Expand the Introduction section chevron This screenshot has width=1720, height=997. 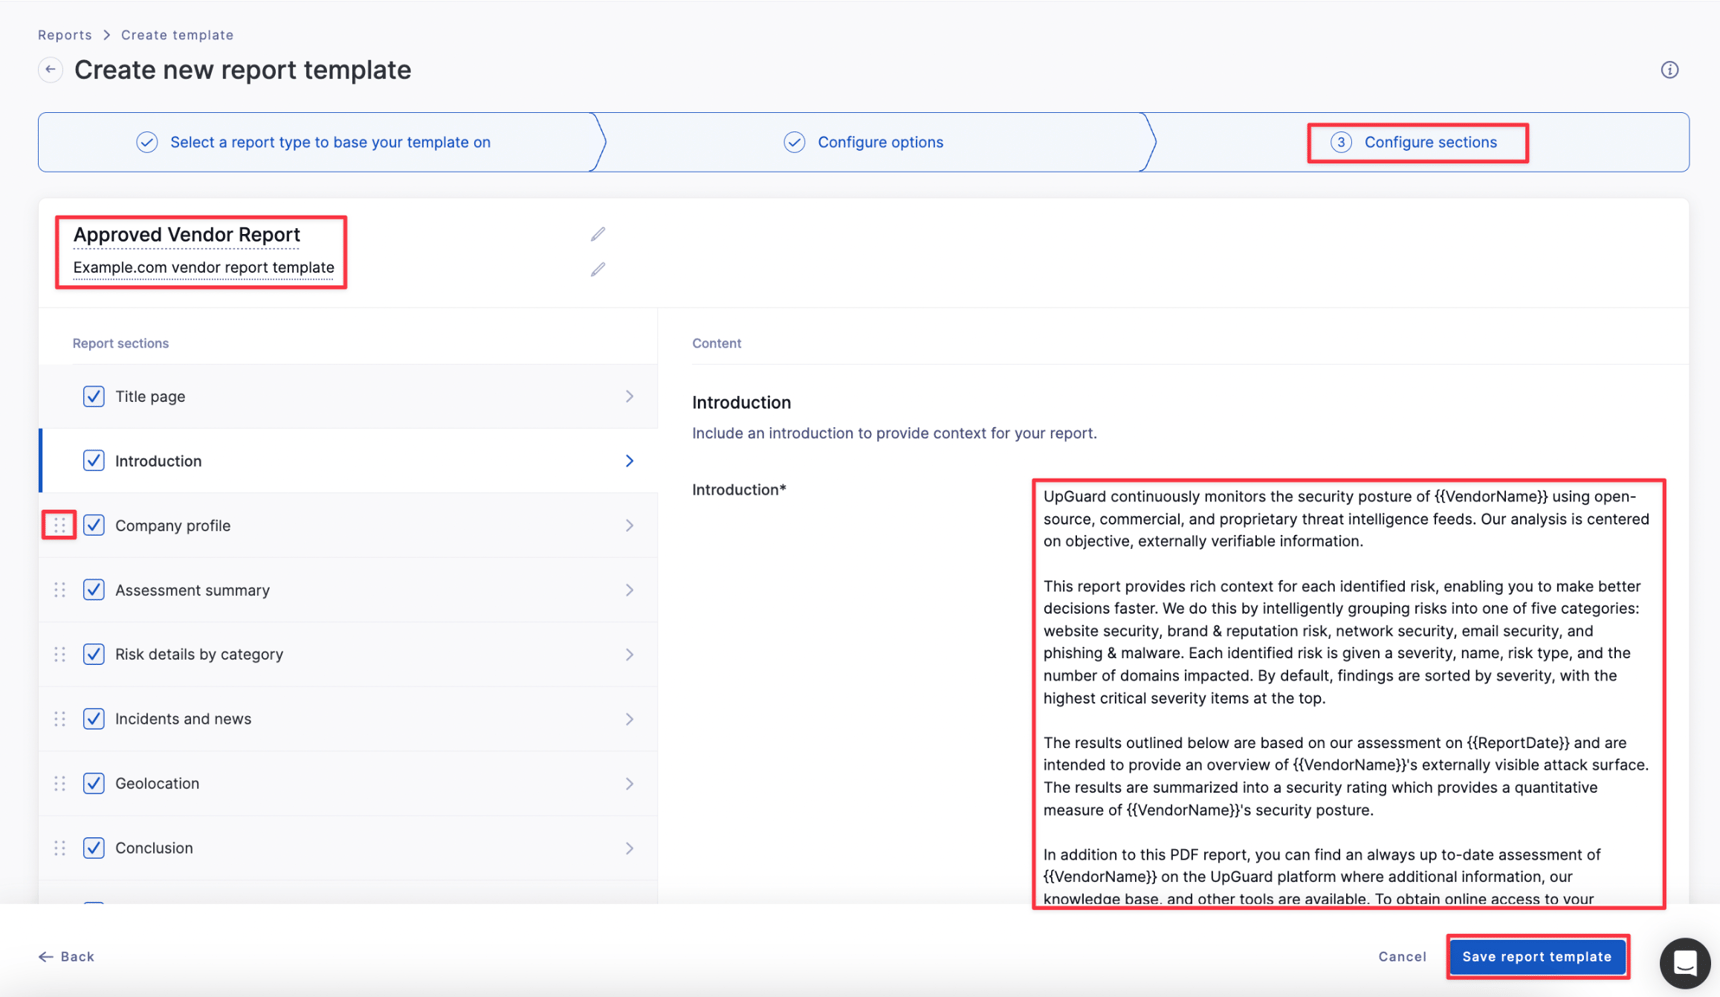[630, 461]
